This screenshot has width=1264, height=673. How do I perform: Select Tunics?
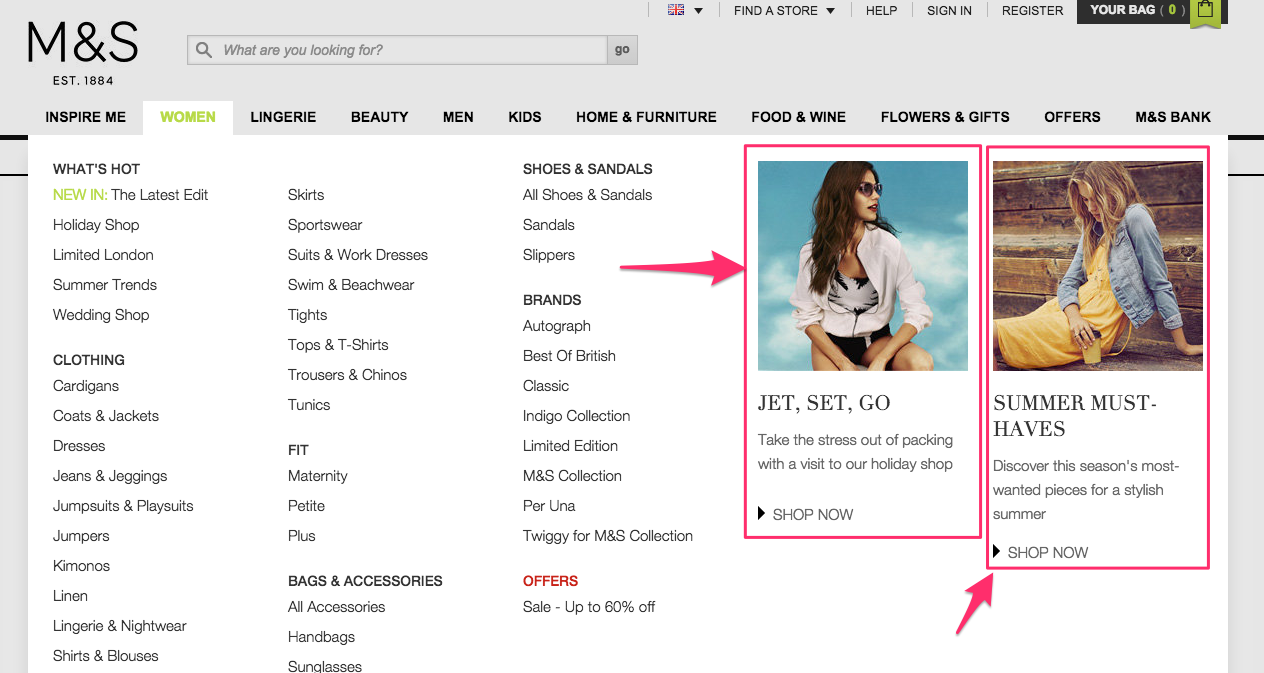[309, 405]
